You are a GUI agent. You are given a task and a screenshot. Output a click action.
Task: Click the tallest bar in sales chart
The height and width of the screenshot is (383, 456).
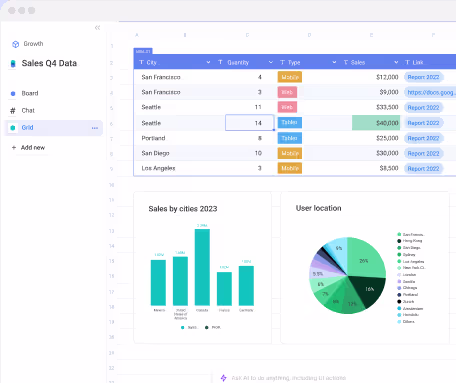[x=202, y=267]
